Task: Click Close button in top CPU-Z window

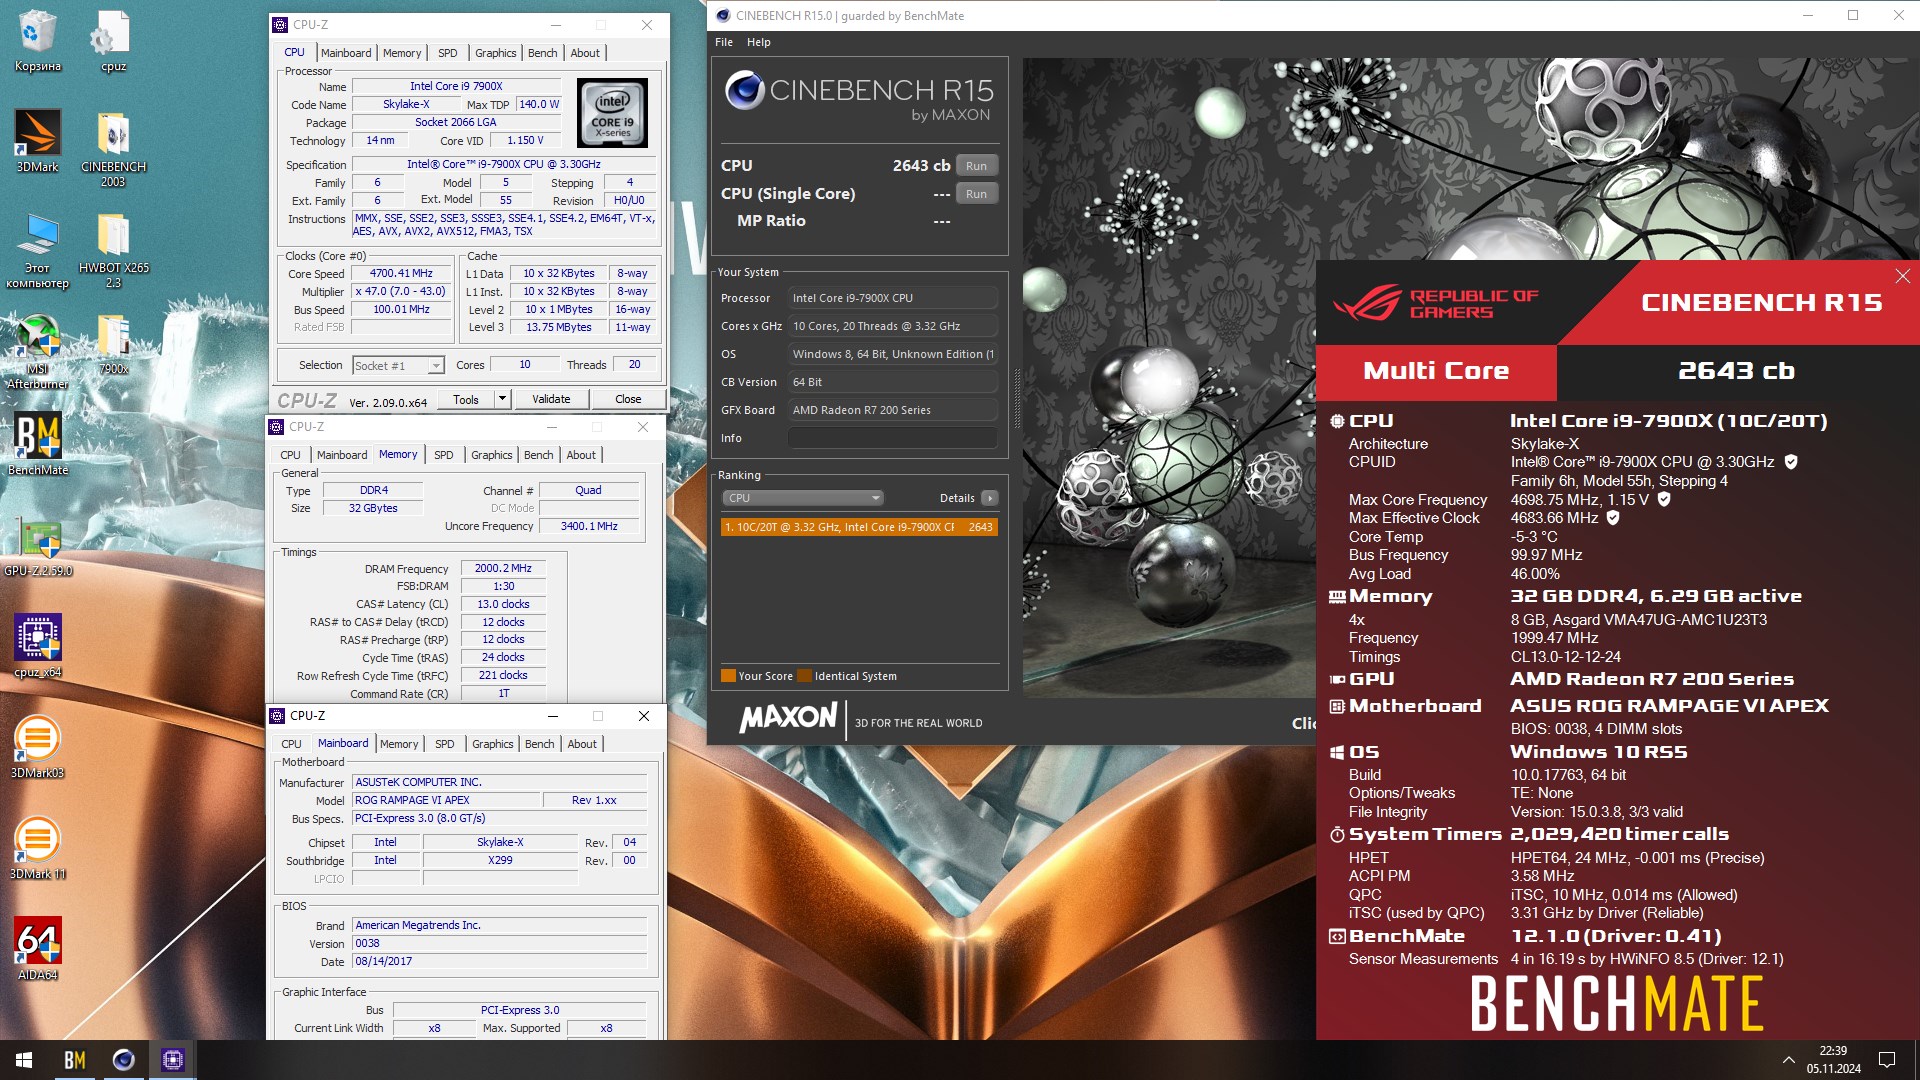Action: pyautogui.click(x=628, y=399)
